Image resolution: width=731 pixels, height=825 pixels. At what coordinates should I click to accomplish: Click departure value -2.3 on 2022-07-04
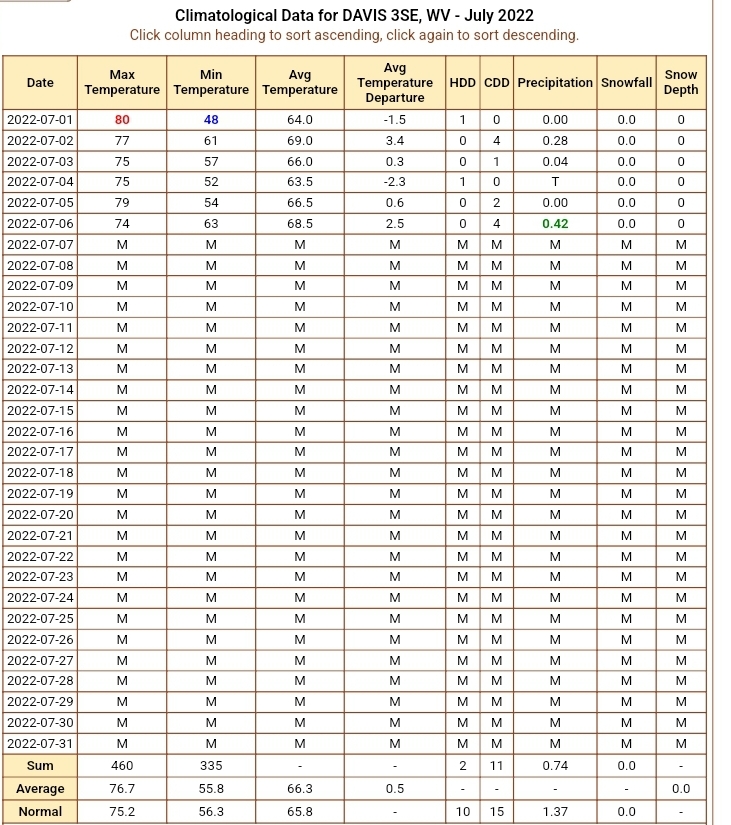point(395,182)
